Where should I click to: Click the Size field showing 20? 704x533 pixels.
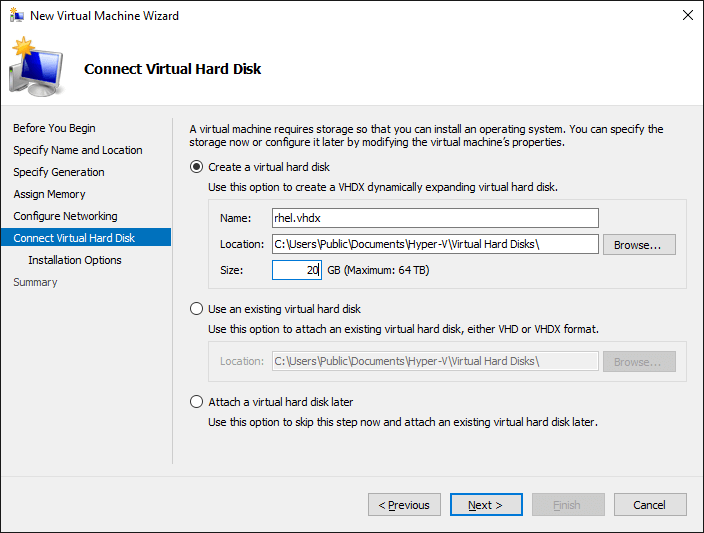click(x=297, y=270)
